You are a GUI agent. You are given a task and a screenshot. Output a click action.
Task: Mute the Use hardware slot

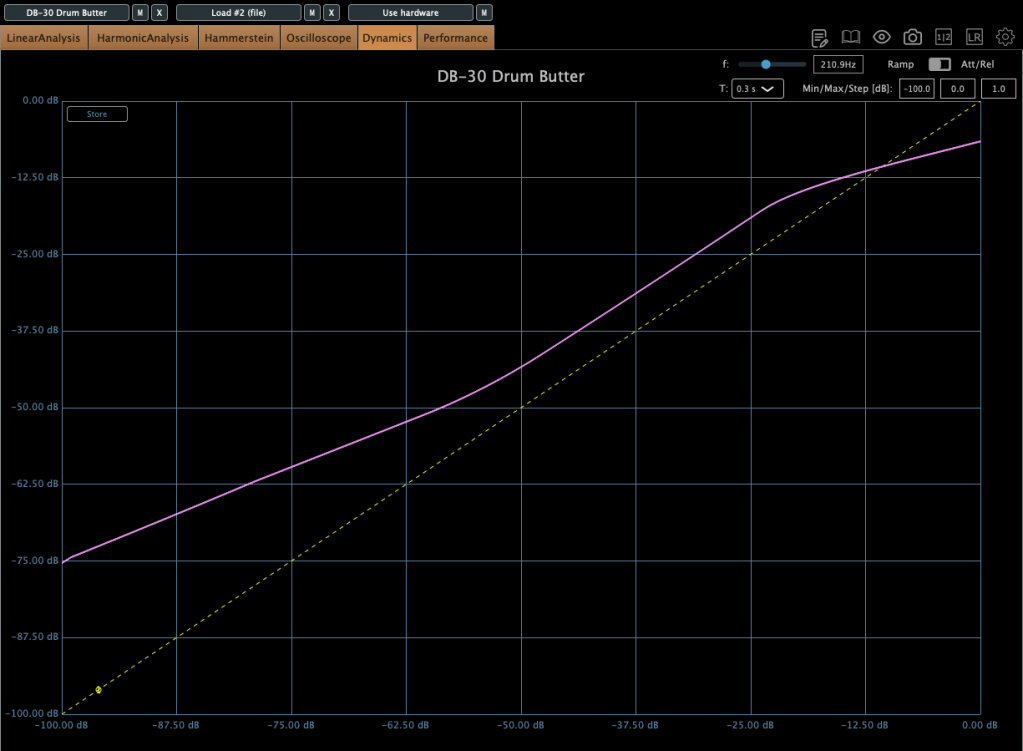tap(484, 13)
